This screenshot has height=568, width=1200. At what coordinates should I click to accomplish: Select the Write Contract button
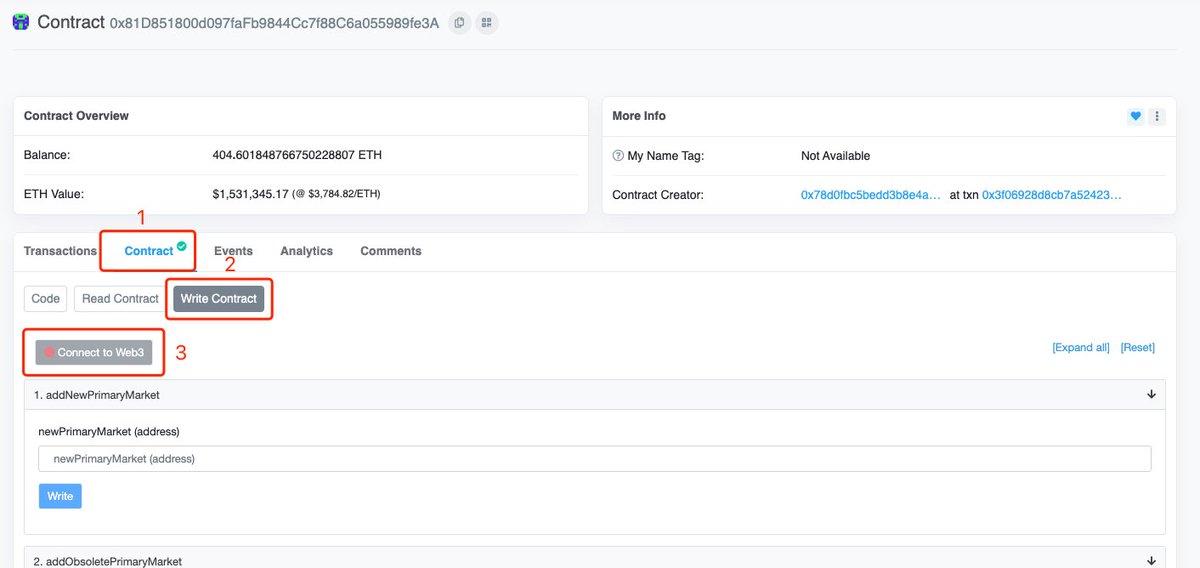[219, 298]
